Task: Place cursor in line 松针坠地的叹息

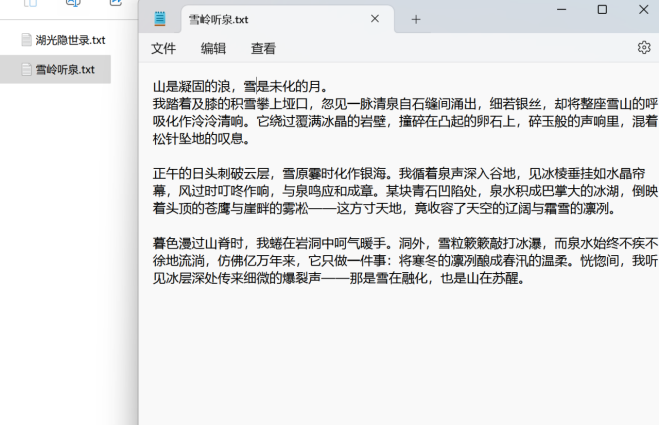Action: pos(201,138)
